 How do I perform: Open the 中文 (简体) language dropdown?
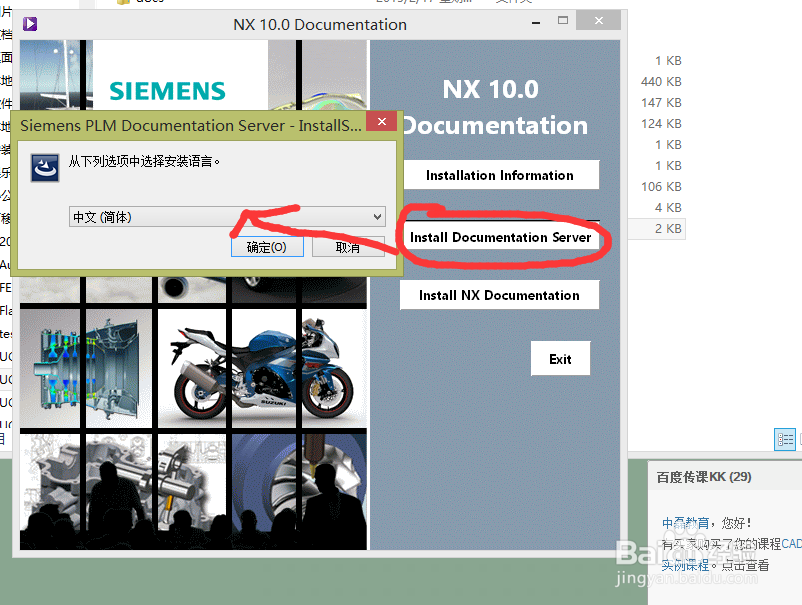[227, 217]
